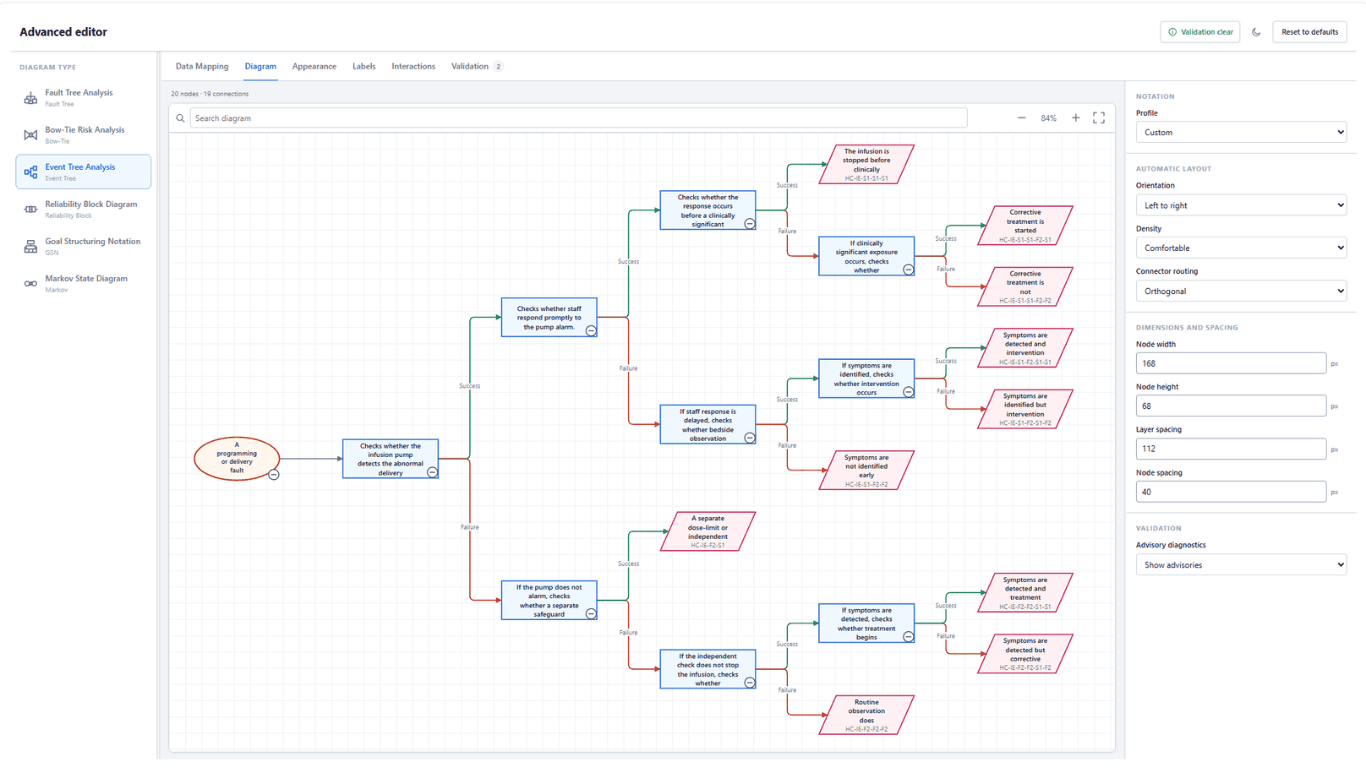The image size is (1366, 768).
Task: Select Markov State Diagram type
Action: pos(84,283)
